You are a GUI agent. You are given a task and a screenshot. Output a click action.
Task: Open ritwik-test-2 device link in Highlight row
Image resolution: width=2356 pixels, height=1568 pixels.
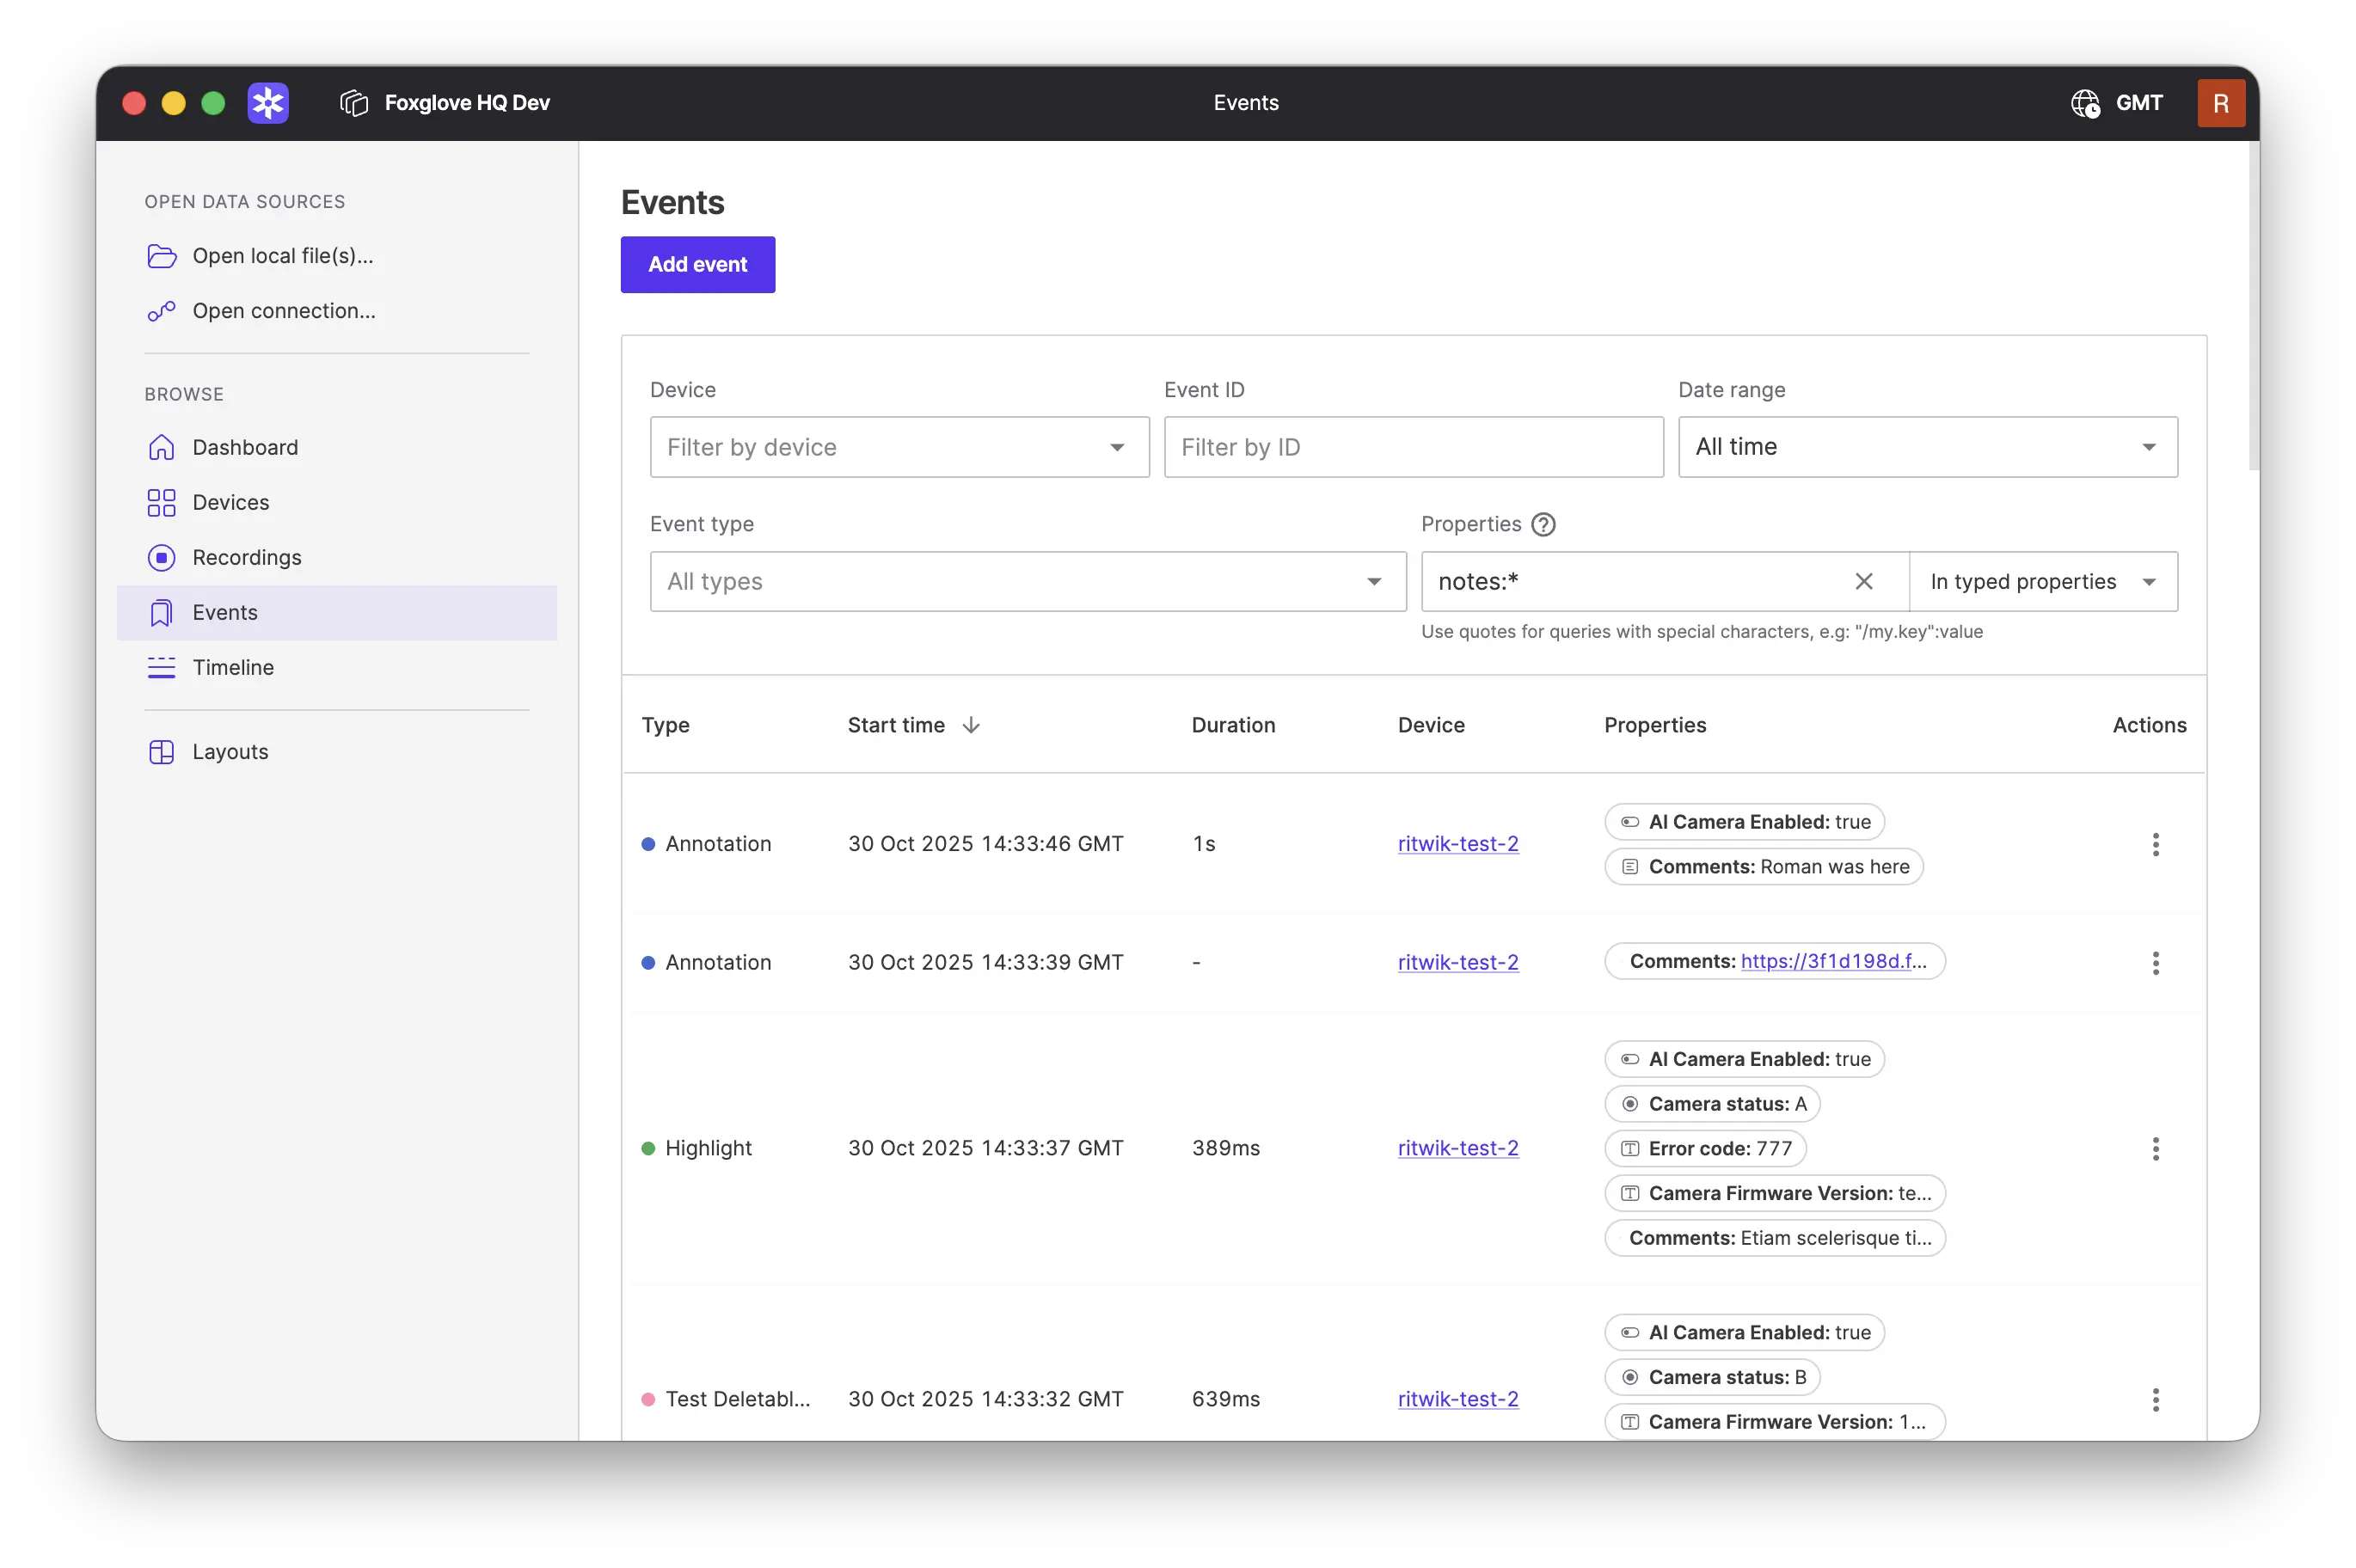[x=1457, y=1148]
